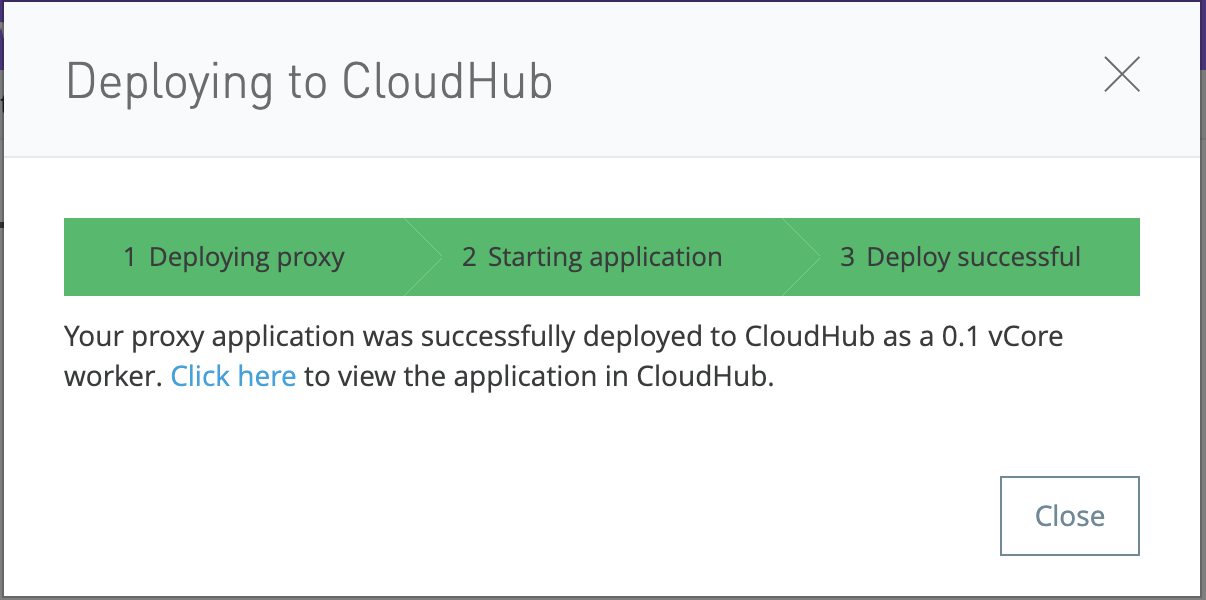Click the step number 1 indicator
The width and height of the screenshot is (1206, 600).
(x=129, y=258)
